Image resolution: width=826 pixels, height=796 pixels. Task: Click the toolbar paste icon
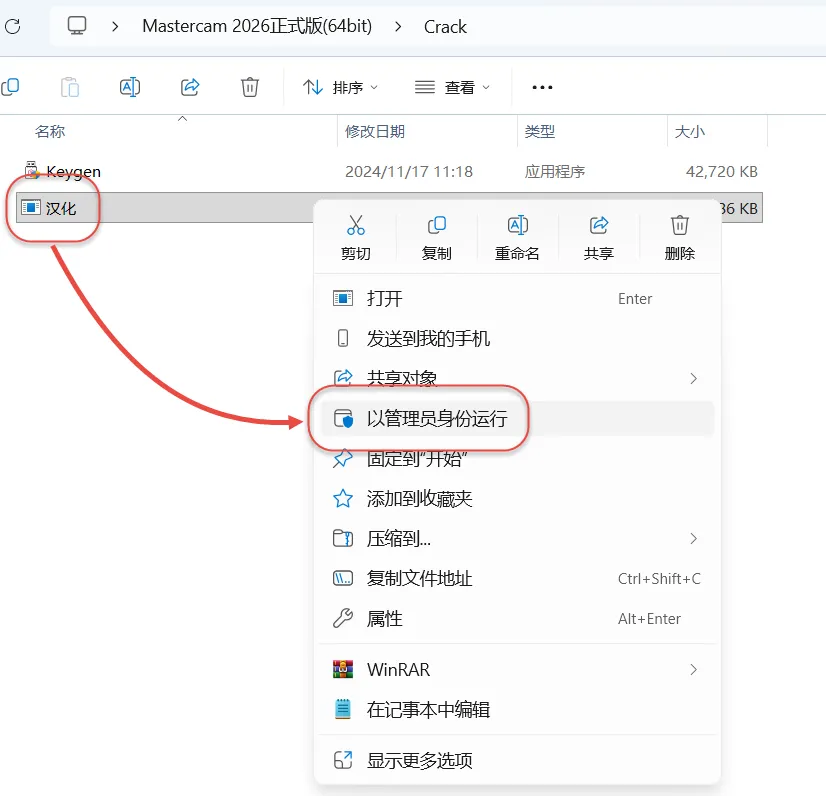pyautogui.click(x=70, y=87)
